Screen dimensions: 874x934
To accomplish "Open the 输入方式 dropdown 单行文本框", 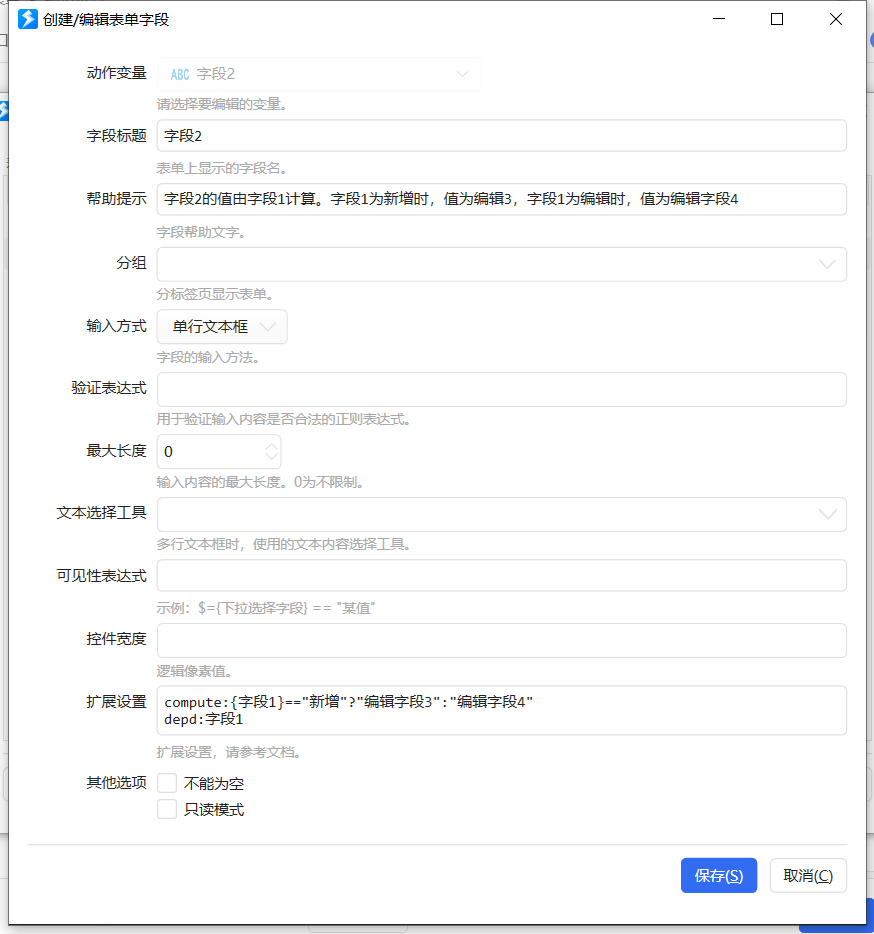I will point(222,326).
